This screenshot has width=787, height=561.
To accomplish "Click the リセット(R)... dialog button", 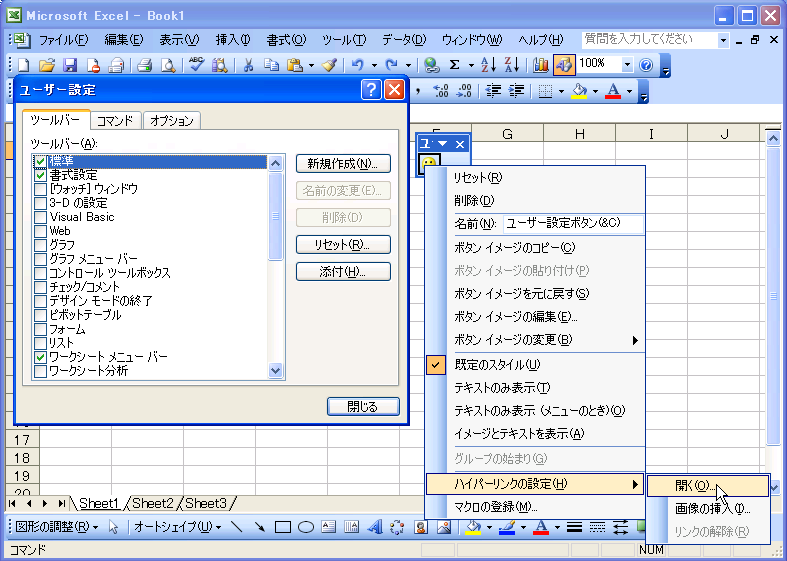I will (x=343, y=245).
